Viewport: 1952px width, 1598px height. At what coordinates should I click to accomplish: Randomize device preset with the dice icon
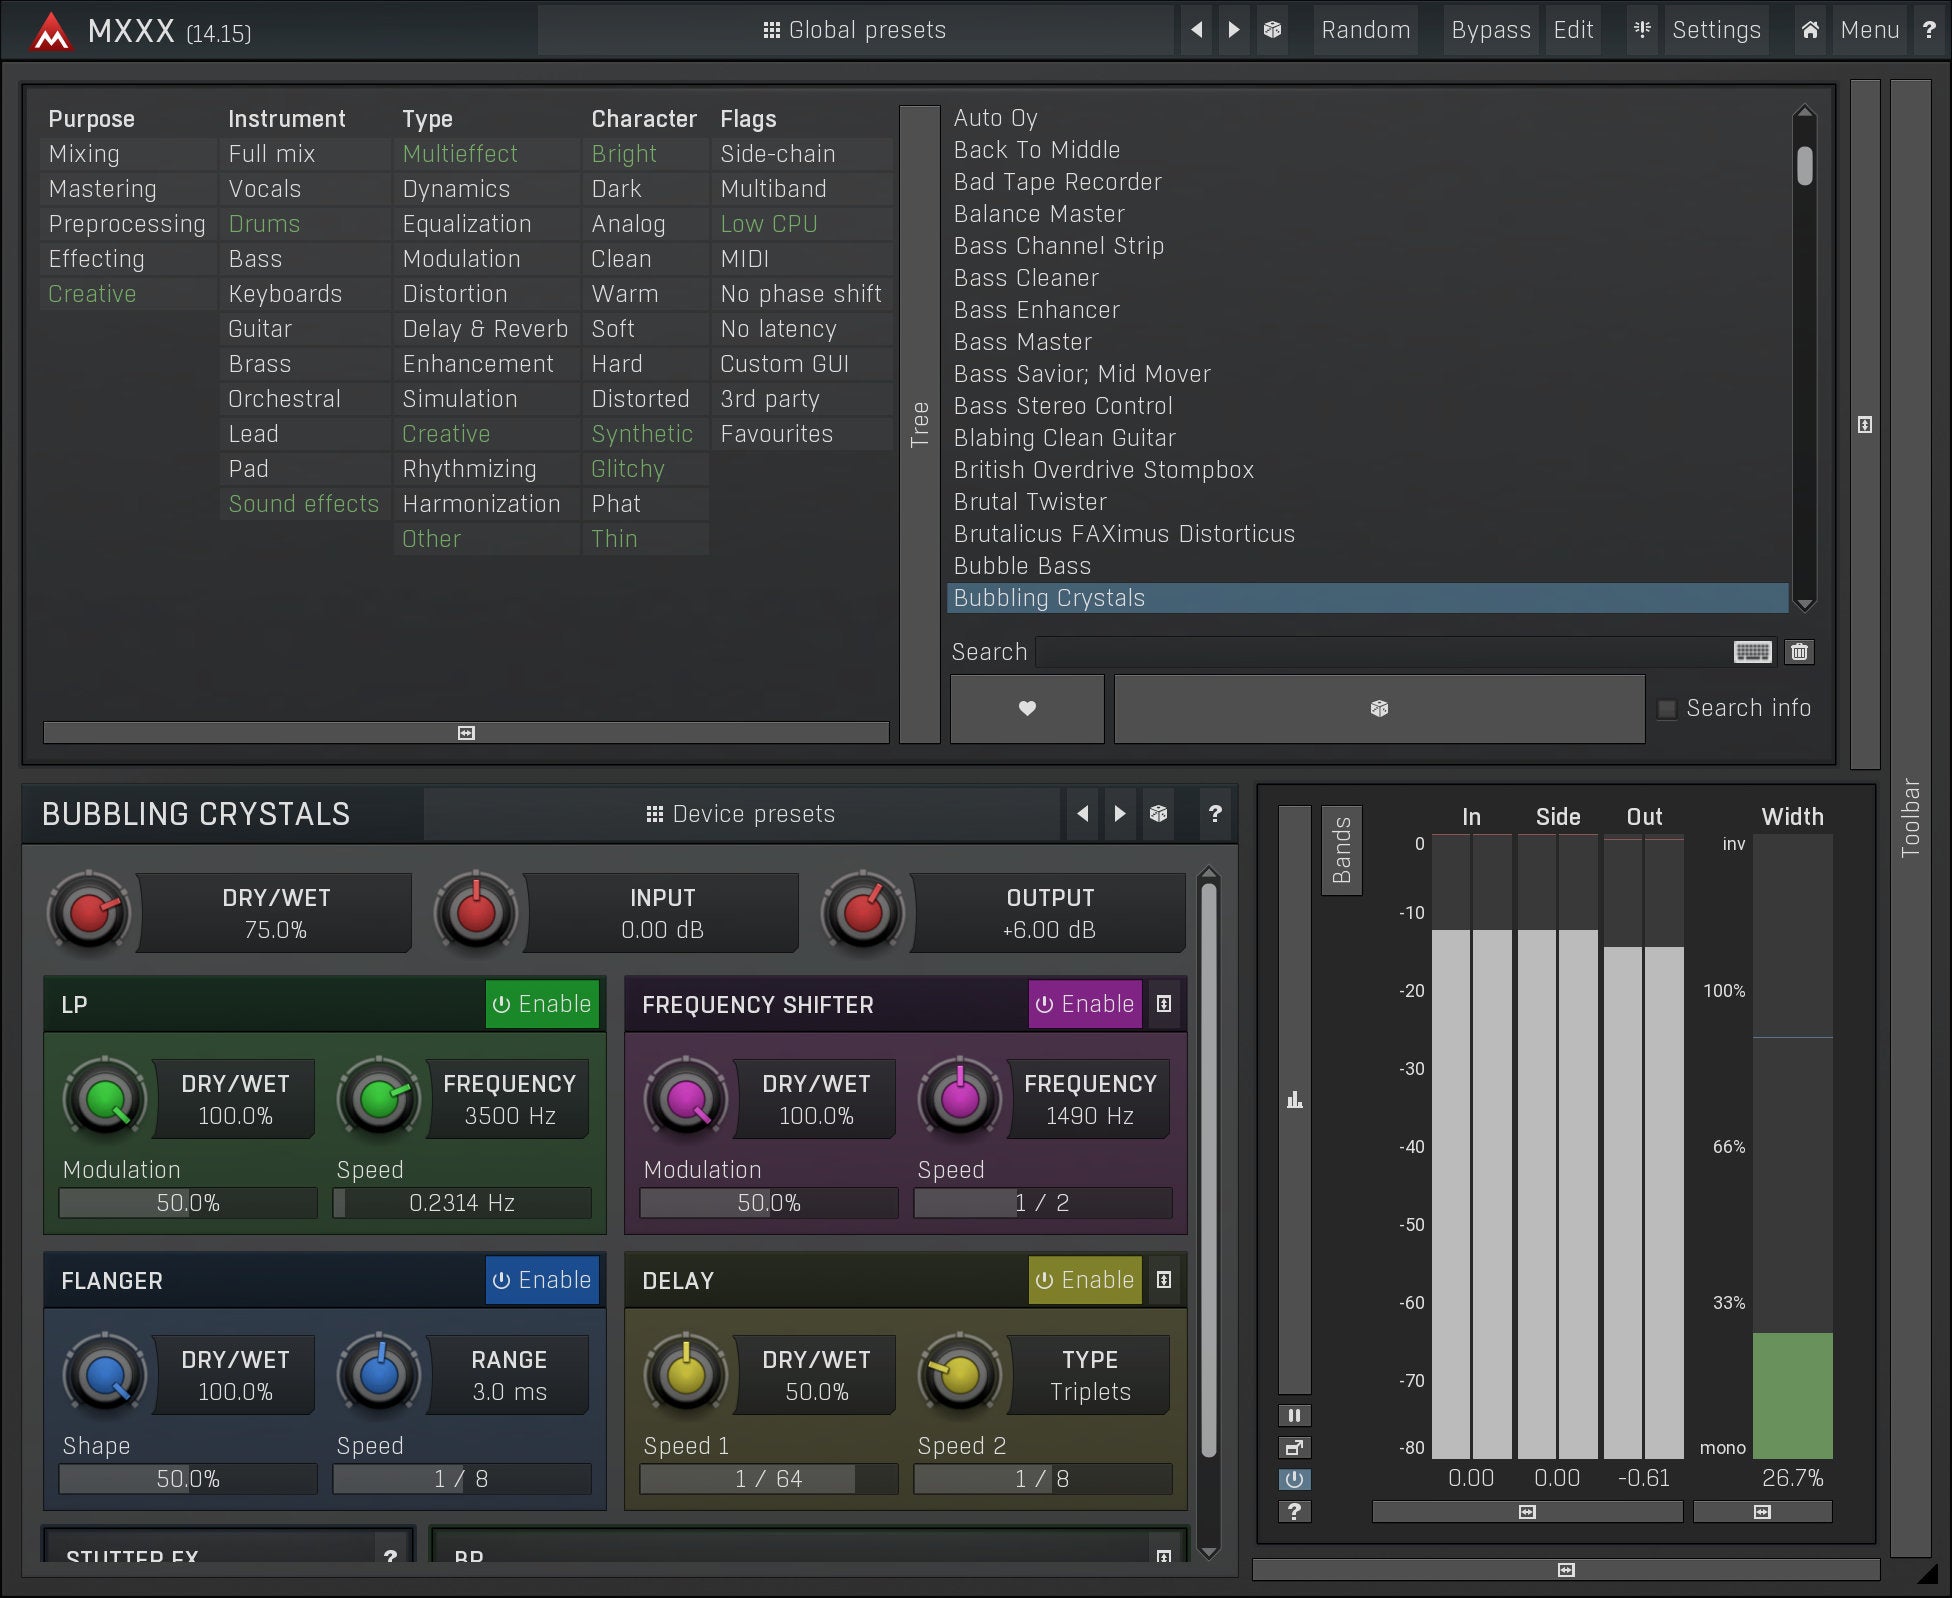point(1158,813)
